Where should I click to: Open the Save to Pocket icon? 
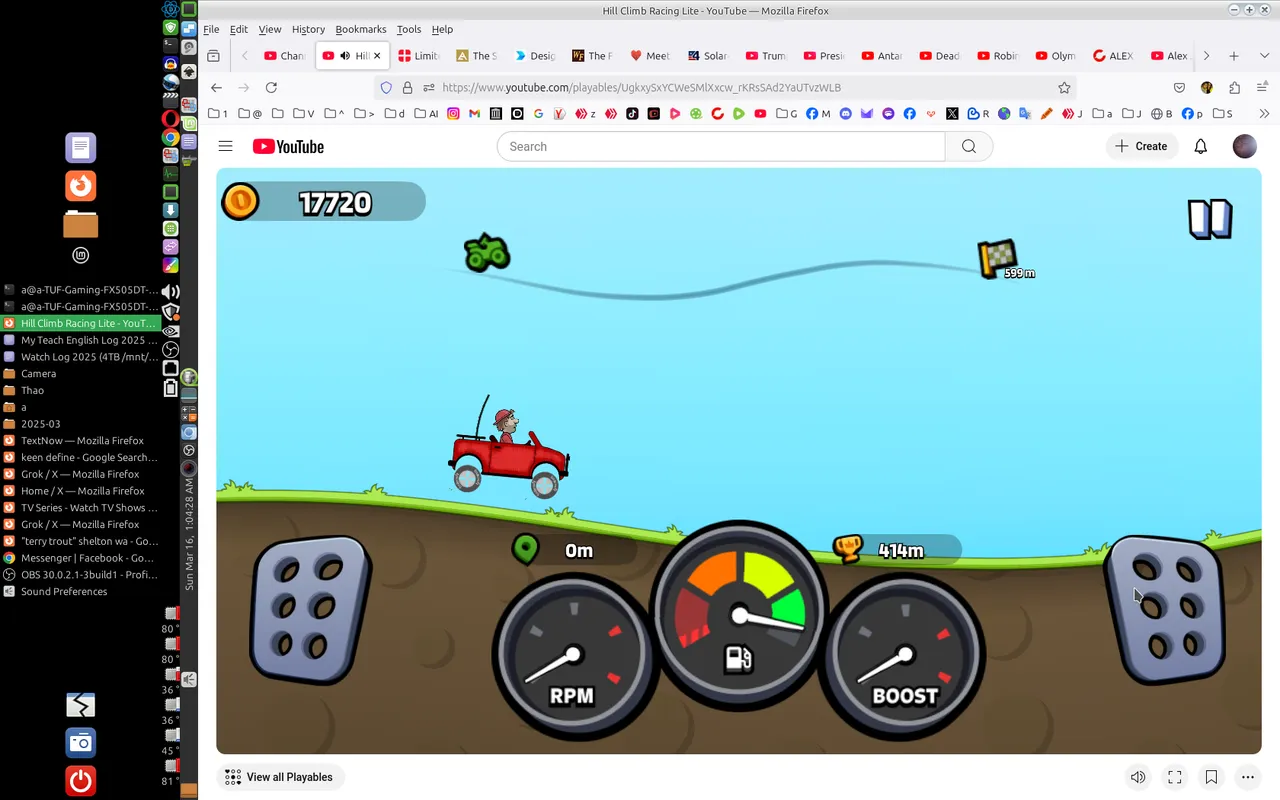coord(1180,88)
